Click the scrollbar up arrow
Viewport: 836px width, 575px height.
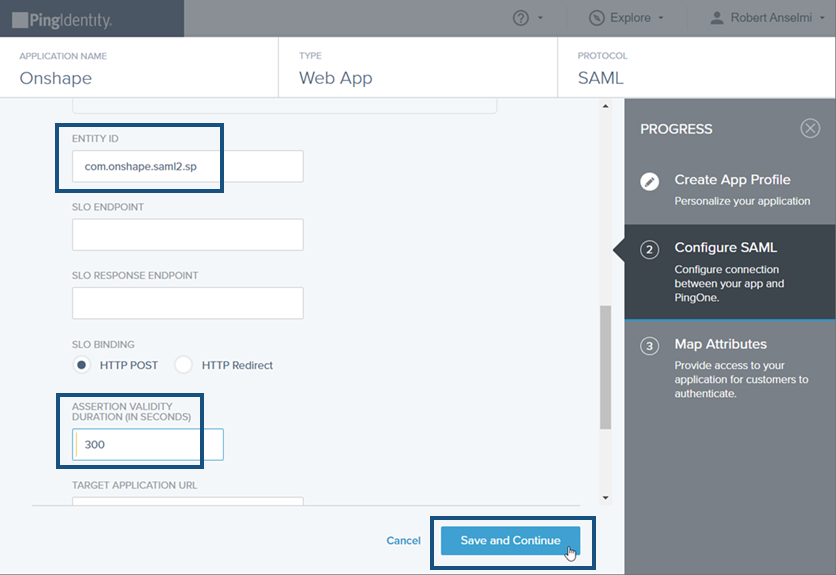tap(605, 106)
